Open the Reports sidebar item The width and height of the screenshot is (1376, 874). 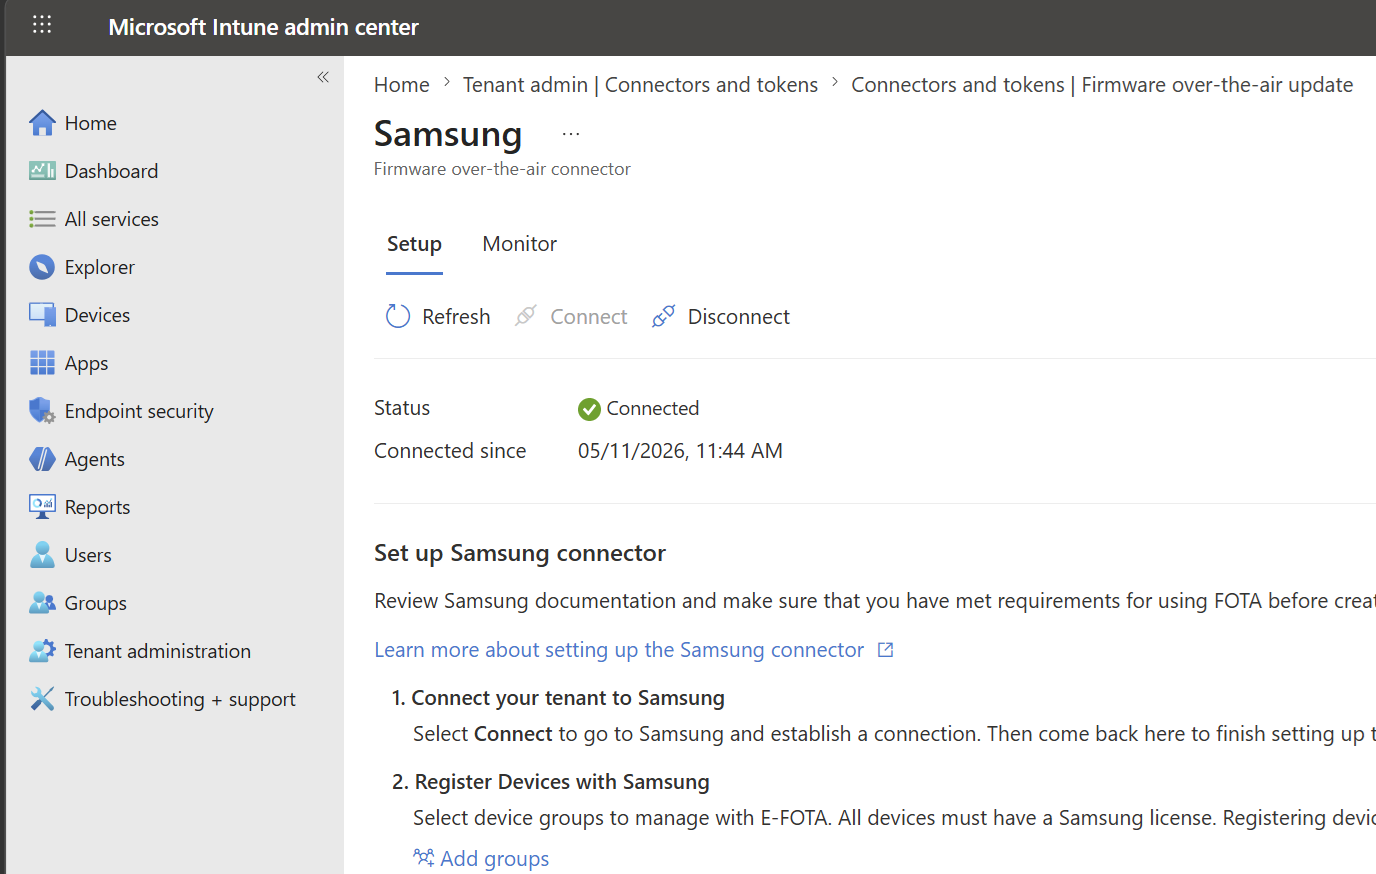pyautogui.click(x=98, y=507)
